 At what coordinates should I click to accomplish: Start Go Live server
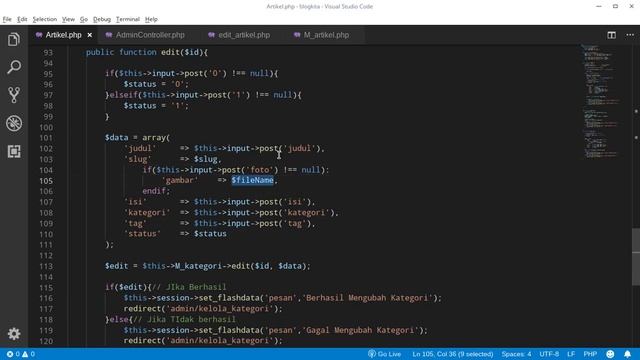coord(384,354)
